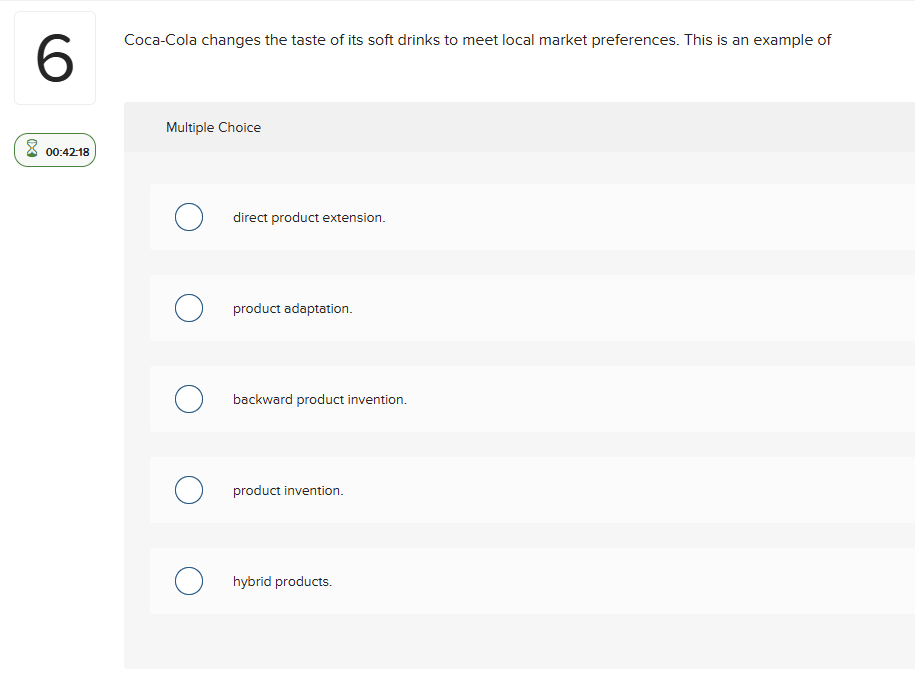Click the Multiple Choice header label
Screen dimensions: 915x686
coord(213,127)
